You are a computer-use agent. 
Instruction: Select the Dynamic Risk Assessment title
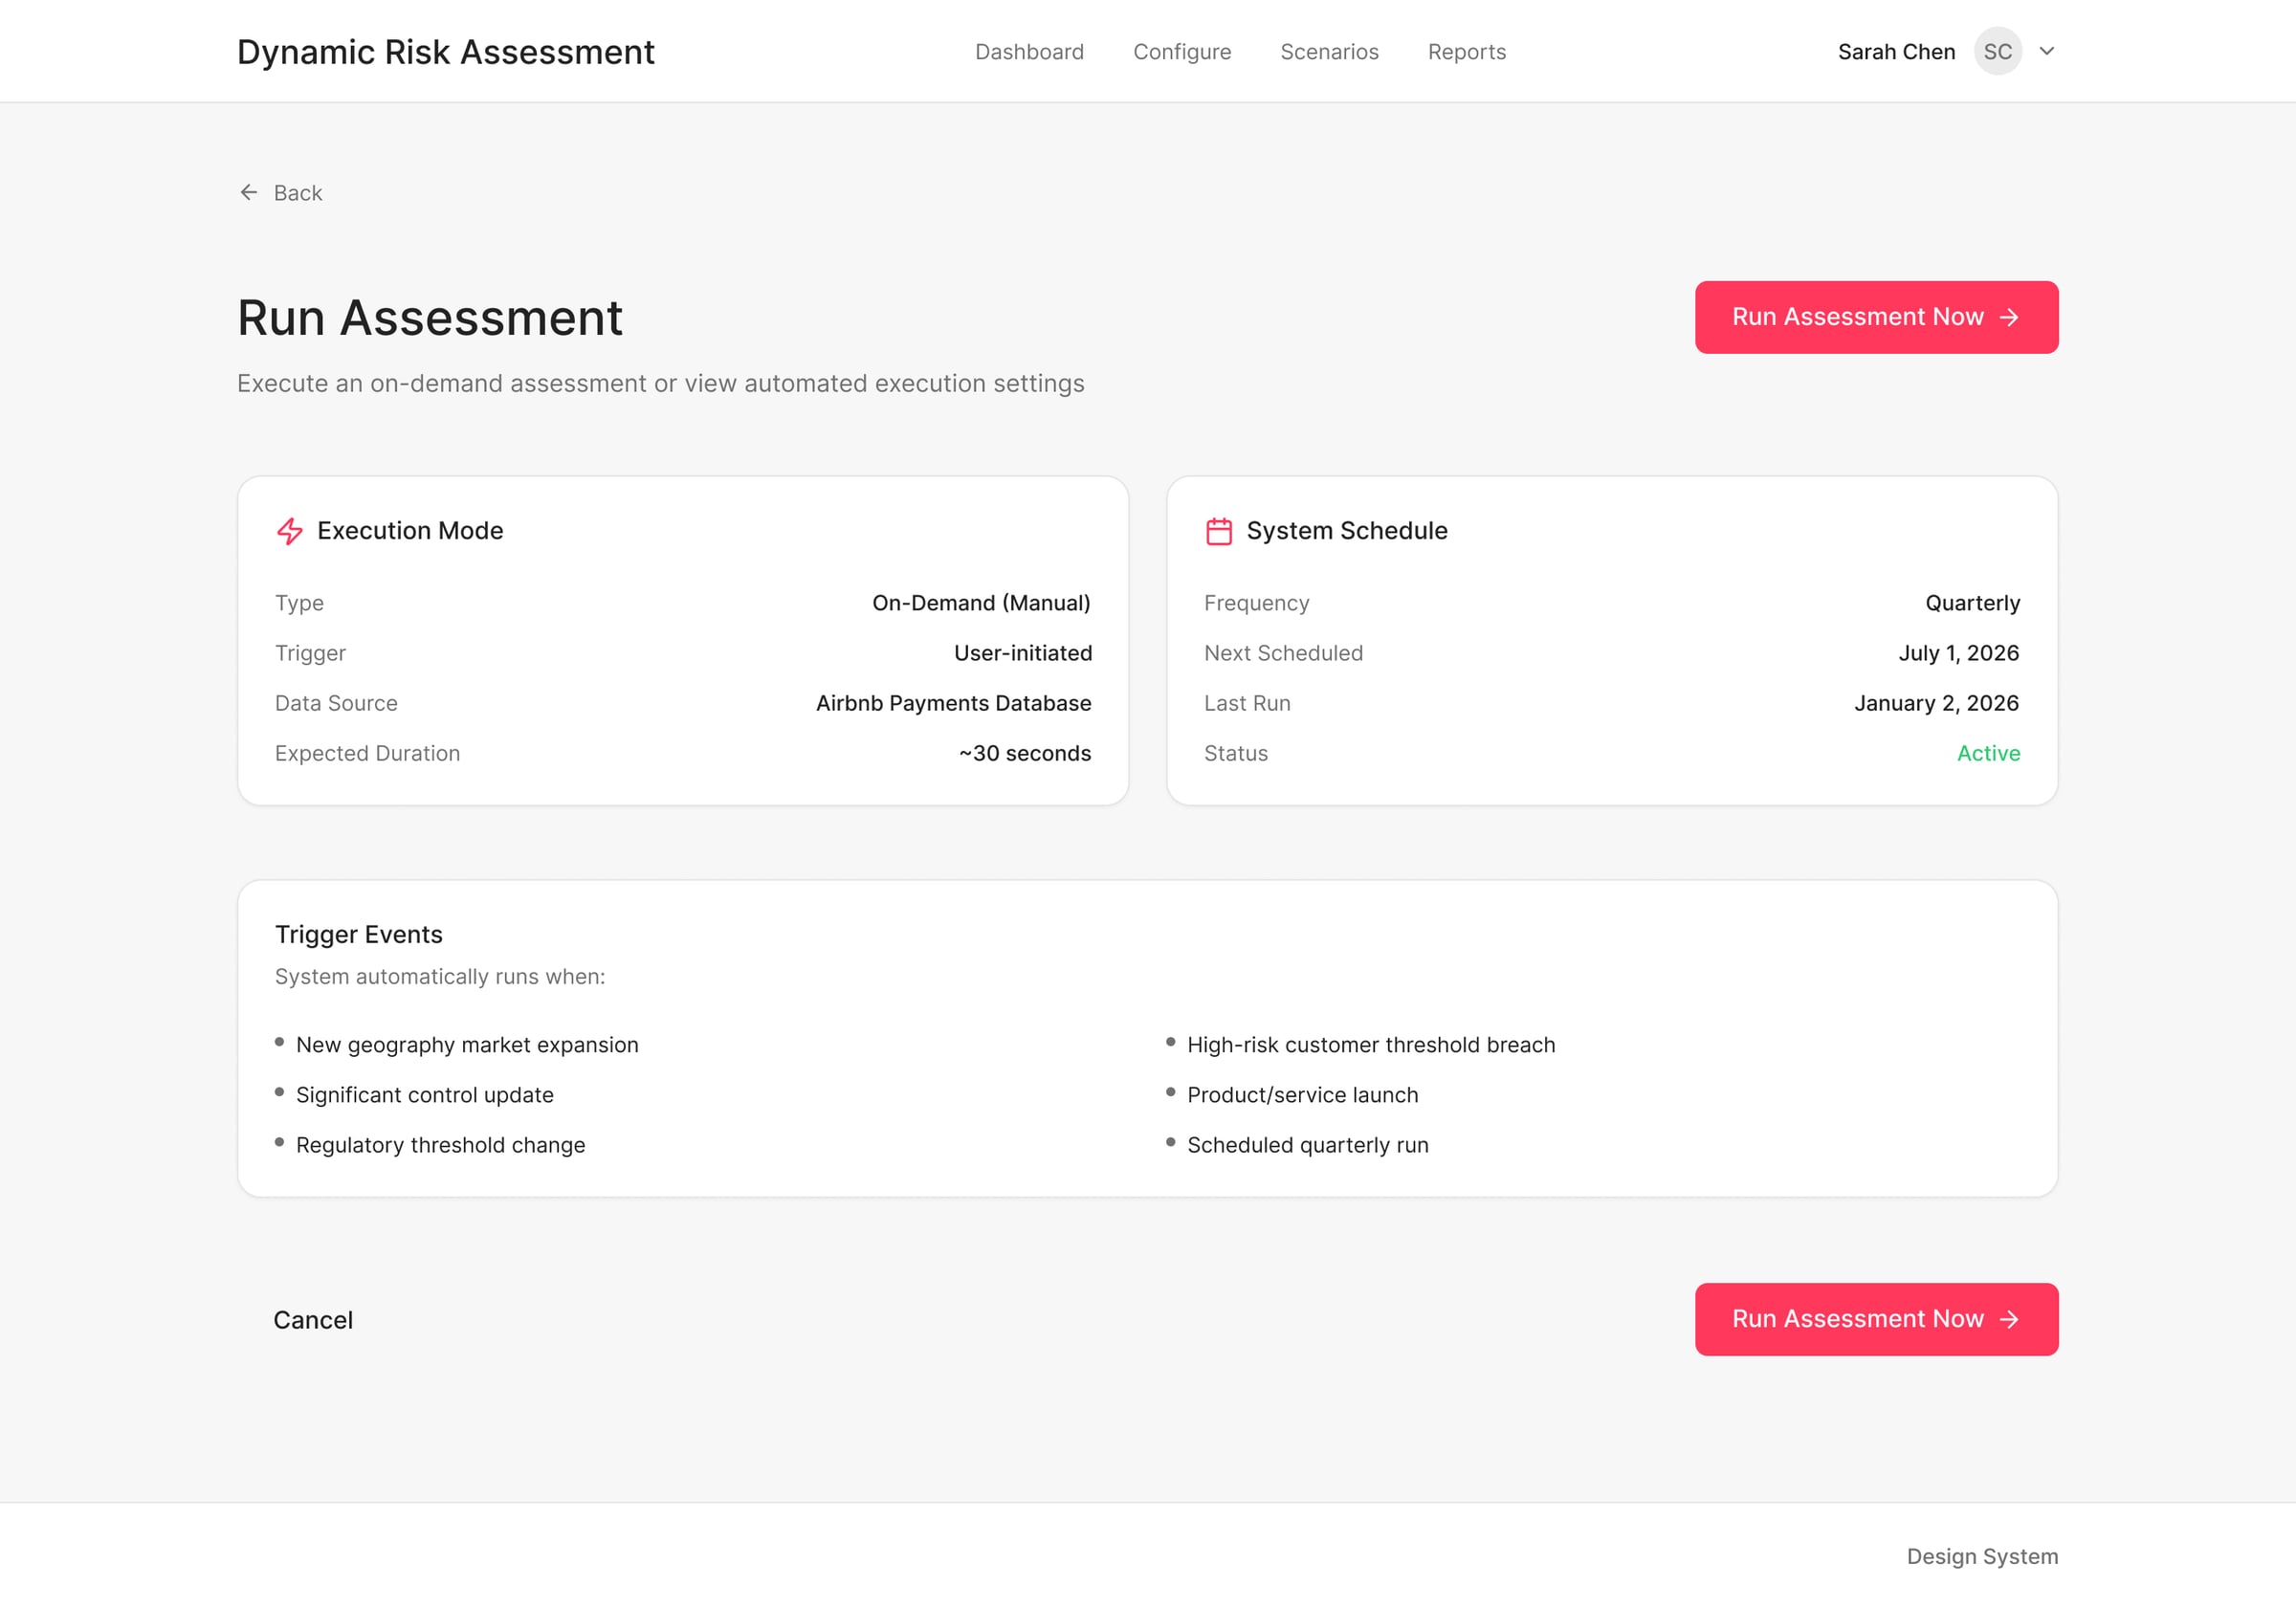coord(446,51)
